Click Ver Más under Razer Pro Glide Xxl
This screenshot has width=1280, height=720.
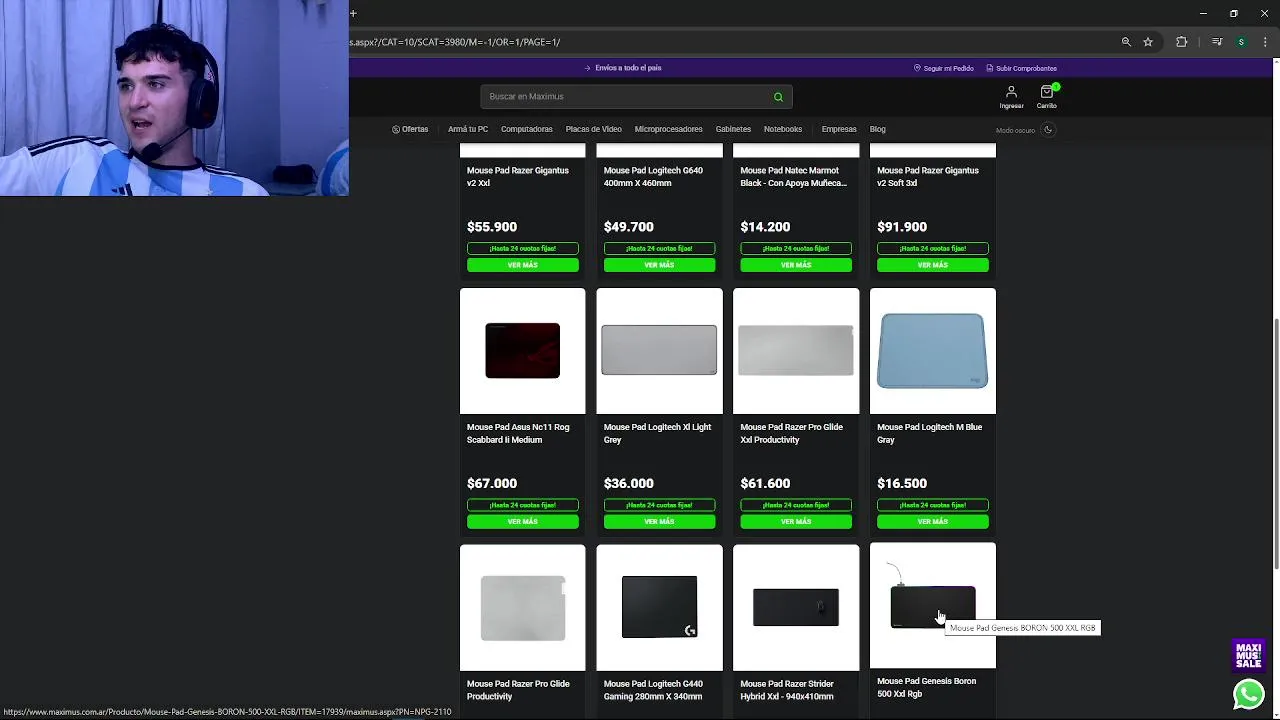(796, 522)
